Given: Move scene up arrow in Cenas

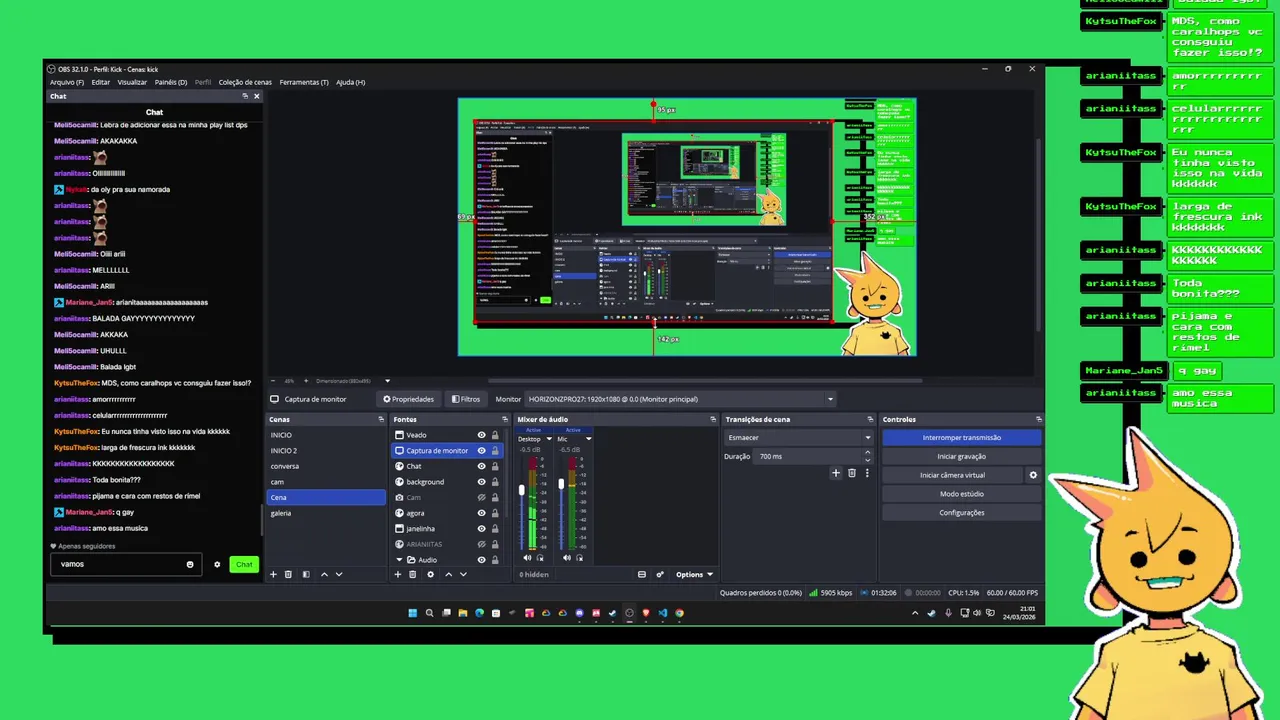Looking at the screenshot, I should (x=324, y=574).
